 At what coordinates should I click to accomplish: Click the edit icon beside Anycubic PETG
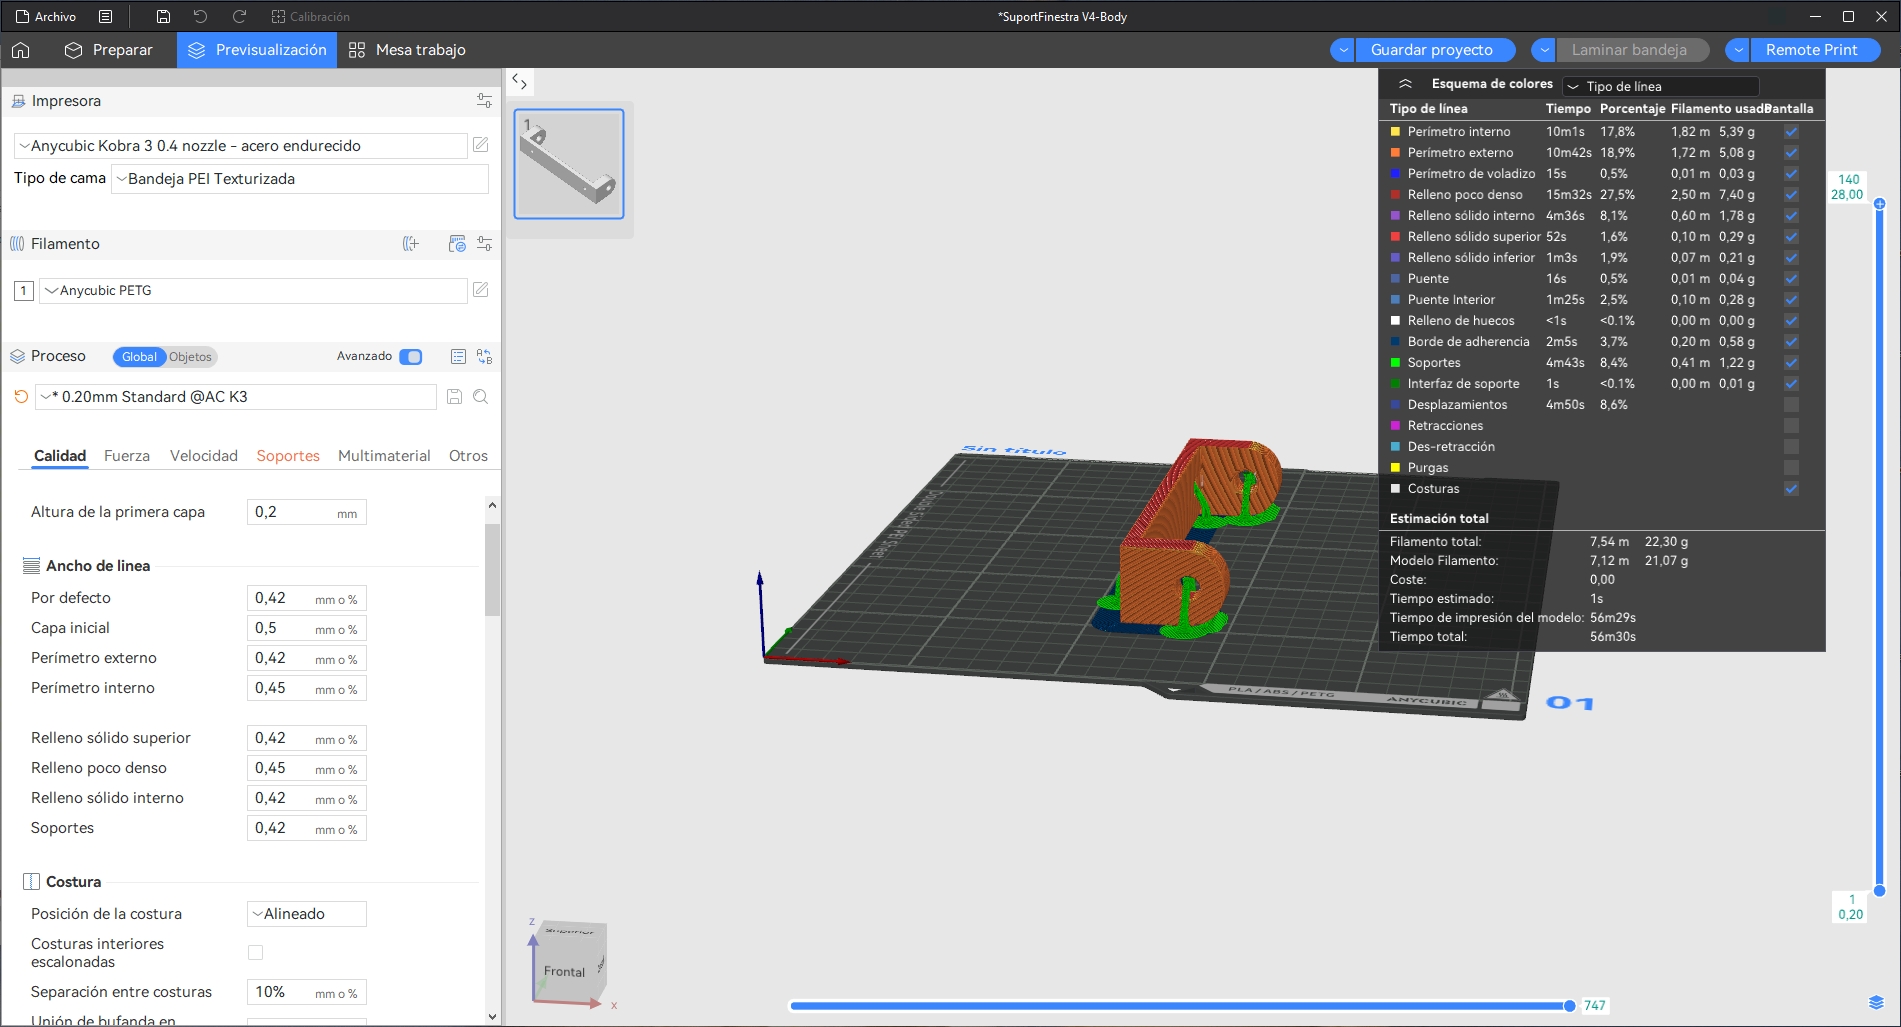point(480,290)
